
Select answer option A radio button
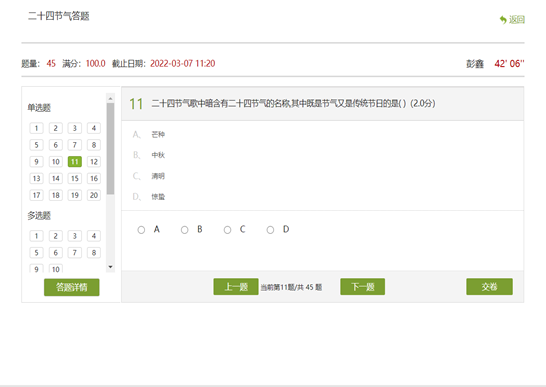coord(141,230)
